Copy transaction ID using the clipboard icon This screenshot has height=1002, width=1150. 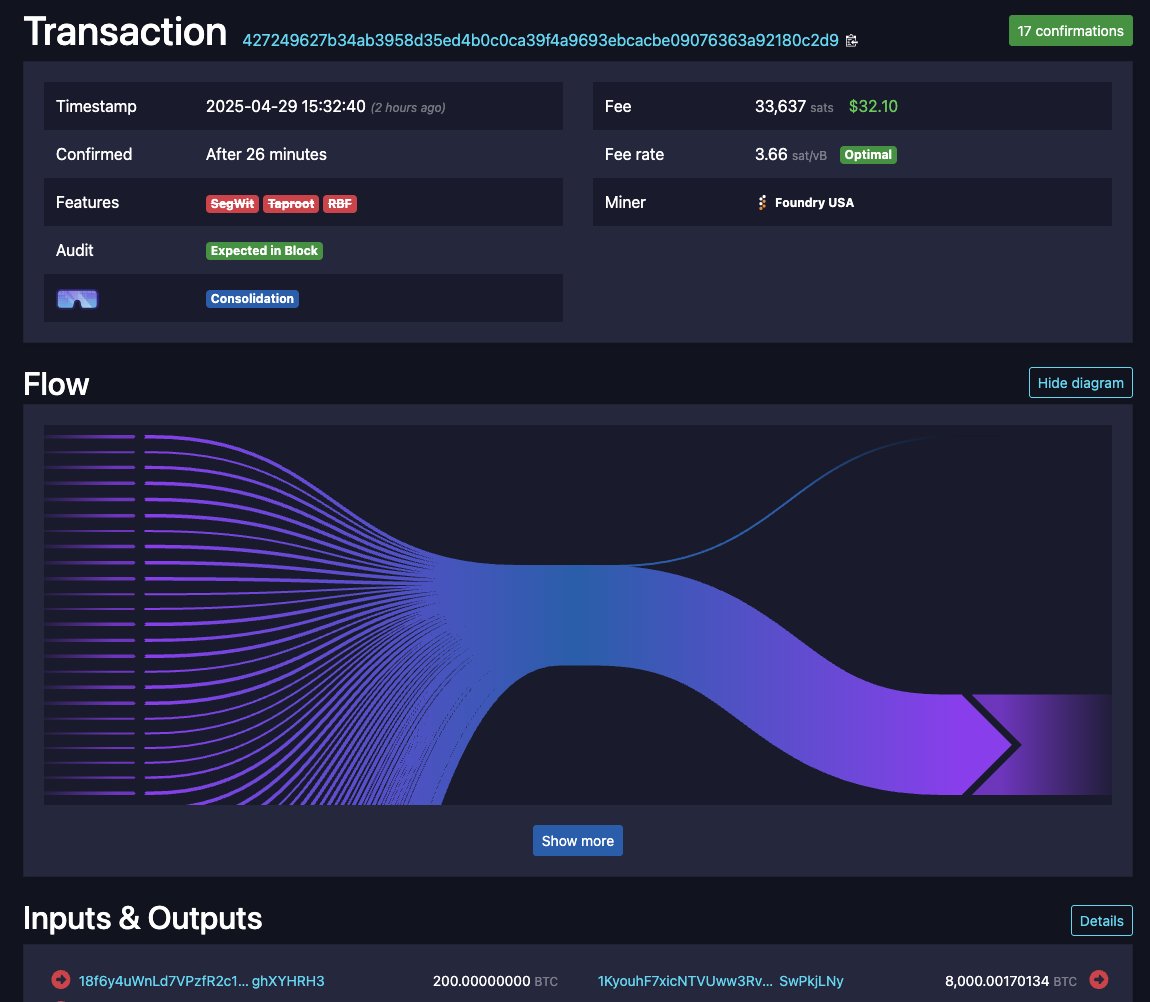[852, 40]
